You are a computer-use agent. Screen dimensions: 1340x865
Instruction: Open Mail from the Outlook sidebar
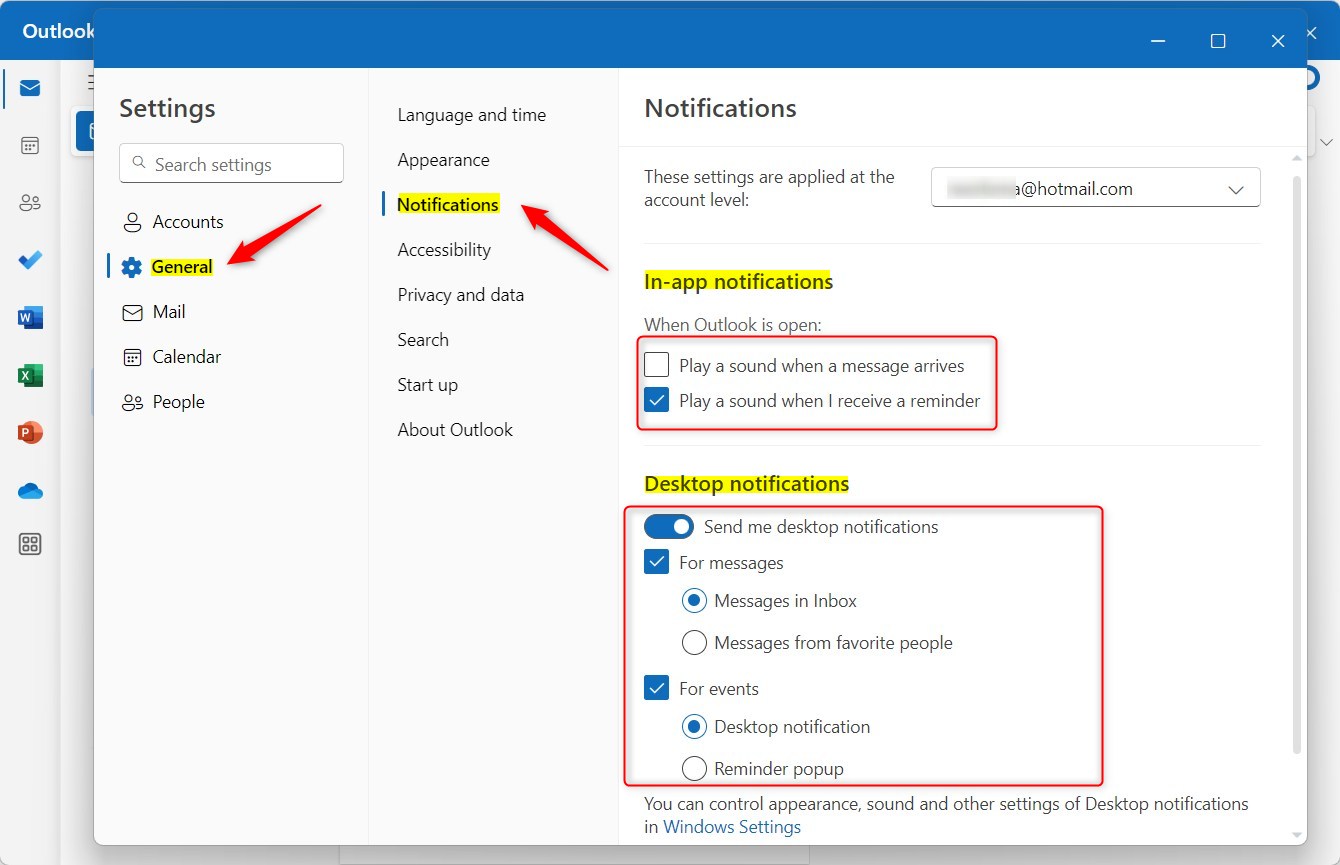click(x=29, y=88)
